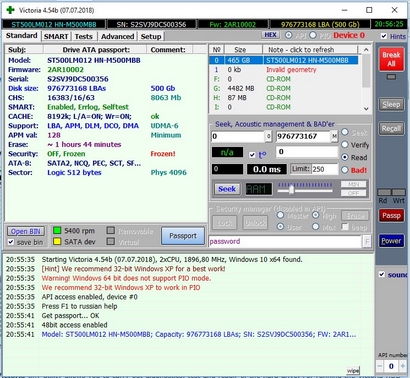Screen dimensions: 410x378
Task: Switch to the SMART tab
Action: pyautogui.click(x=56, y=36)
